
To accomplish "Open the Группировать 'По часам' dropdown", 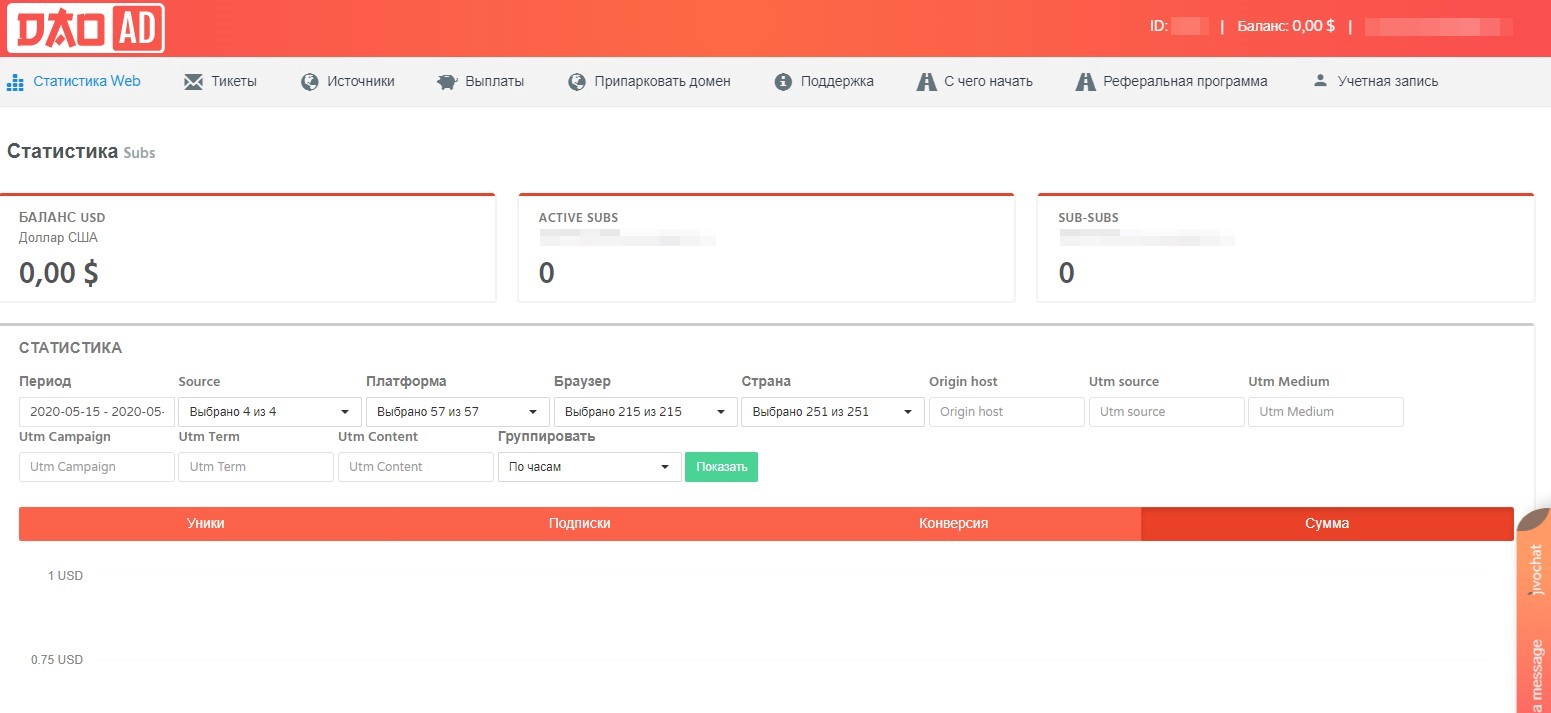I will pyautogui.click(x=589, y=467).
